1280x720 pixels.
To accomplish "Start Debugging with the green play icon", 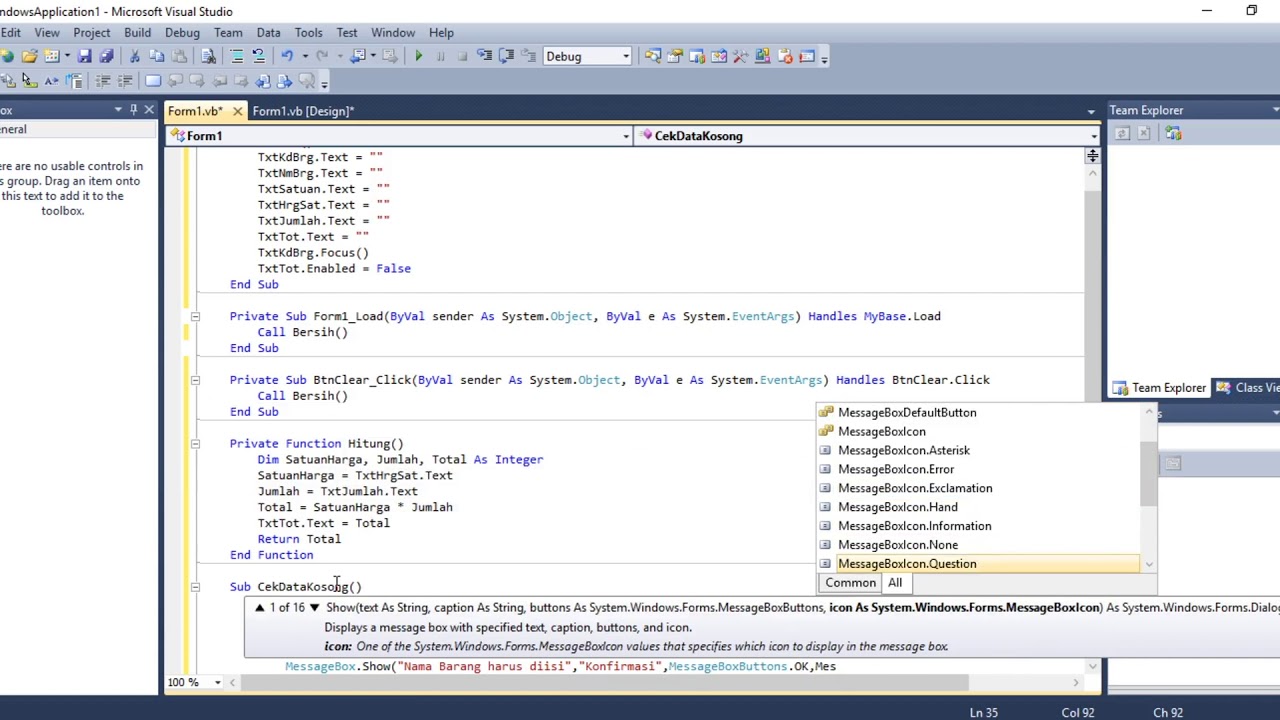I will point(419,57).
